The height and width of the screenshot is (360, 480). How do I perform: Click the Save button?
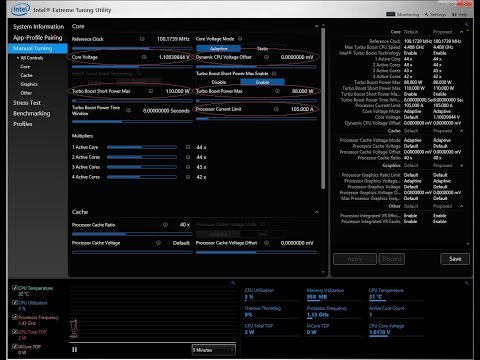pos(455,259)
